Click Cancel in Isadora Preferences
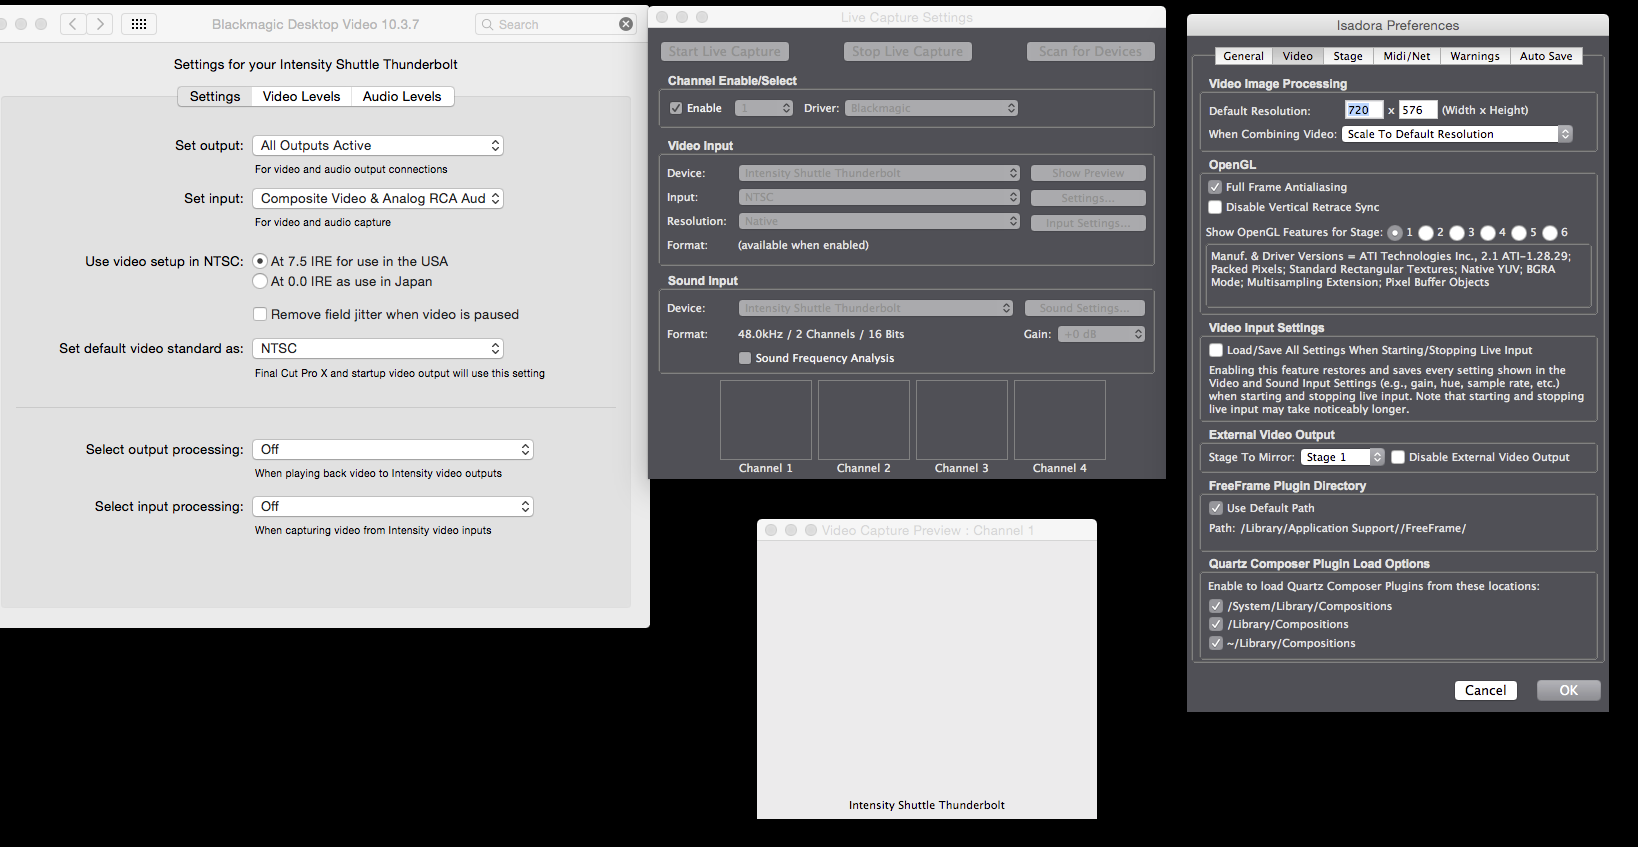Image resolution: width=1638 pixels, height=847 pixels. (x=1485, y=690)
